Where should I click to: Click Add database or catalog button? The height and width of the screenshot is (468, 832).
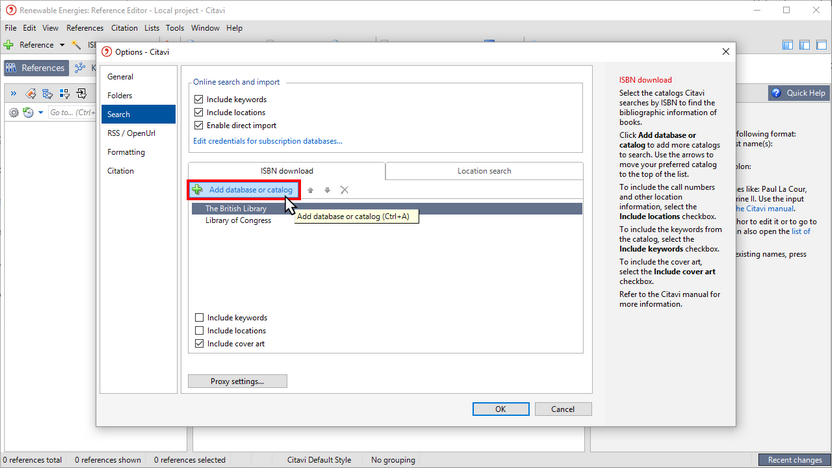pos(244,190)
